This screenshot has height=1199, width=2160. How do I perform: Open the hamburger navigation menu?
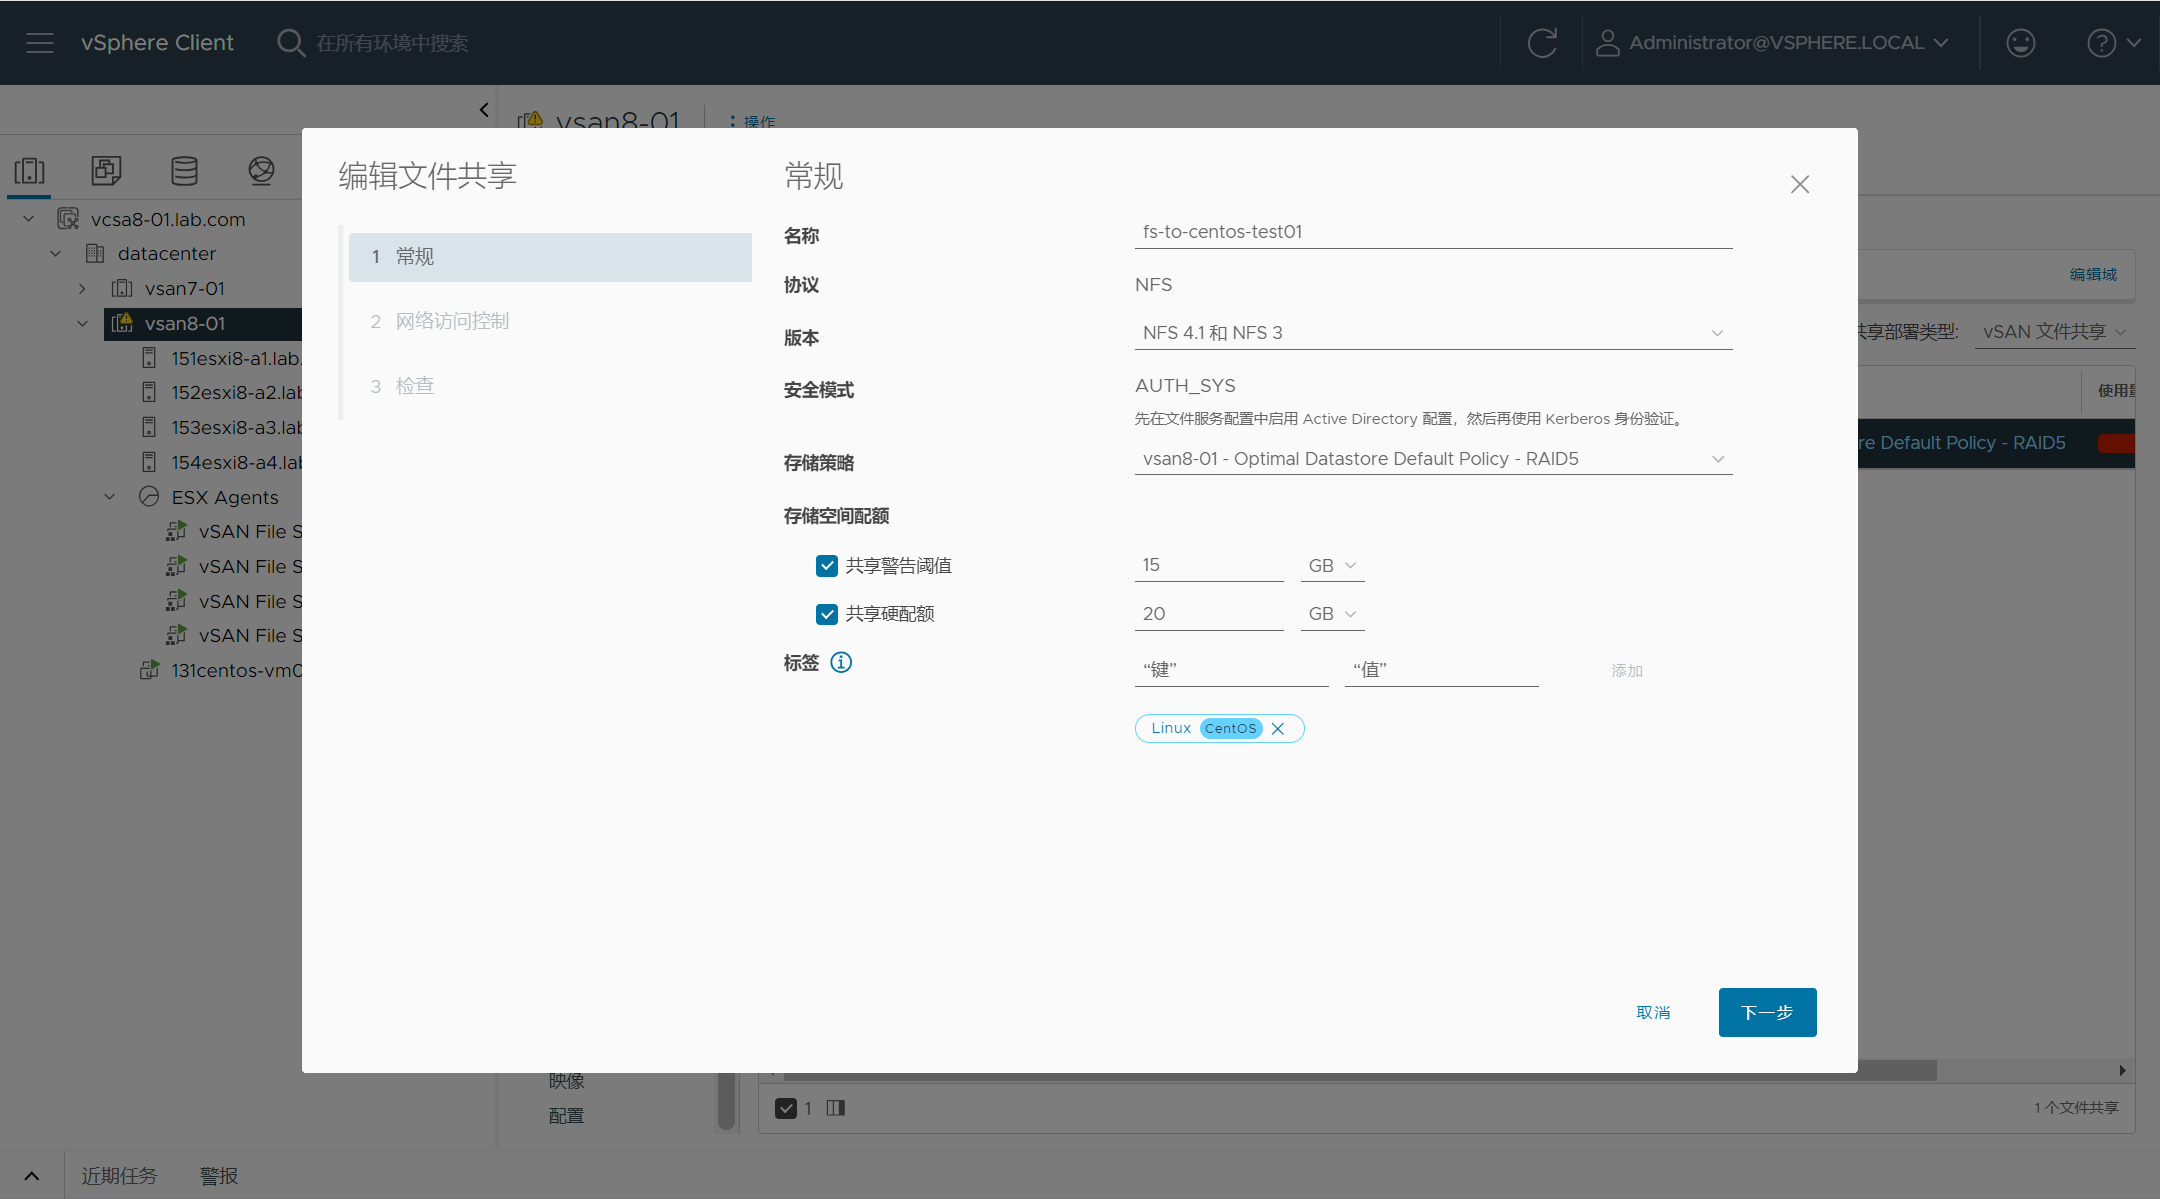[x=40, y=43]
